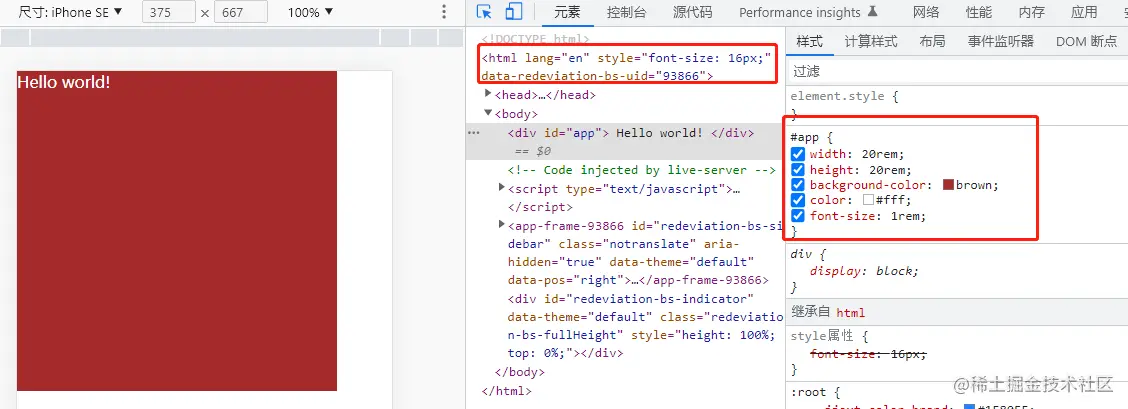Open the iPhone SE device size dropdown
The height and width of the screenshot is (409, 1128).
pos(70,12)
